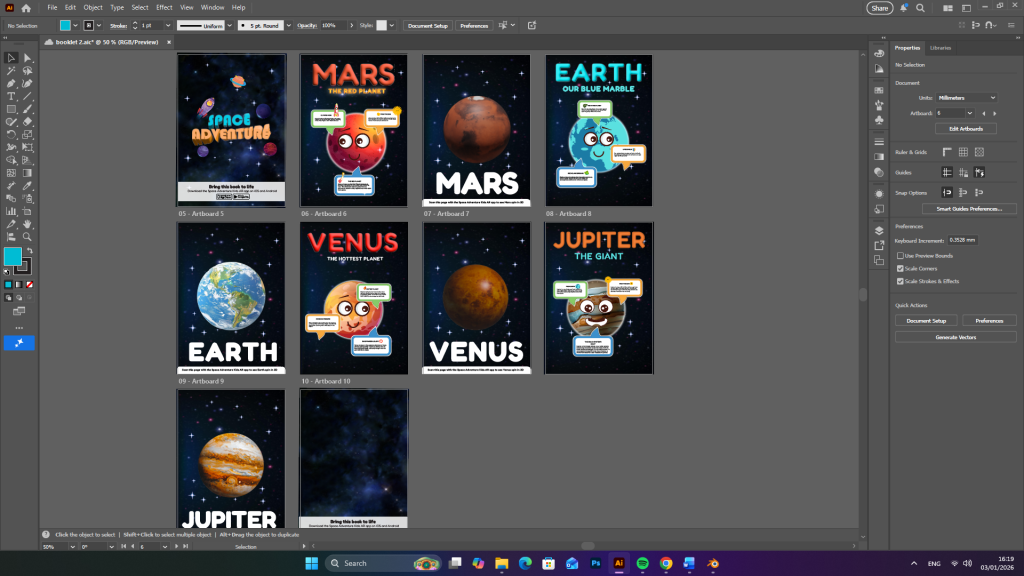Click the Edit Artboards button

[965, 129]
